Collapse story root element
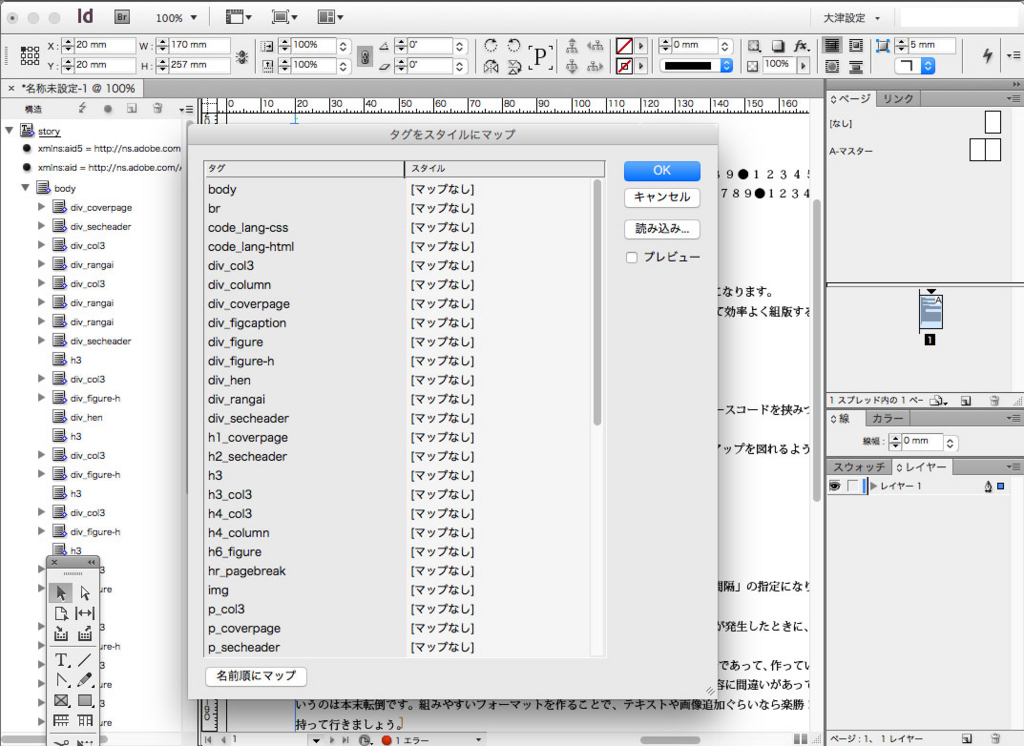Image resolution: width=1024 pixels, height=746 pixels. click(9, 130)
